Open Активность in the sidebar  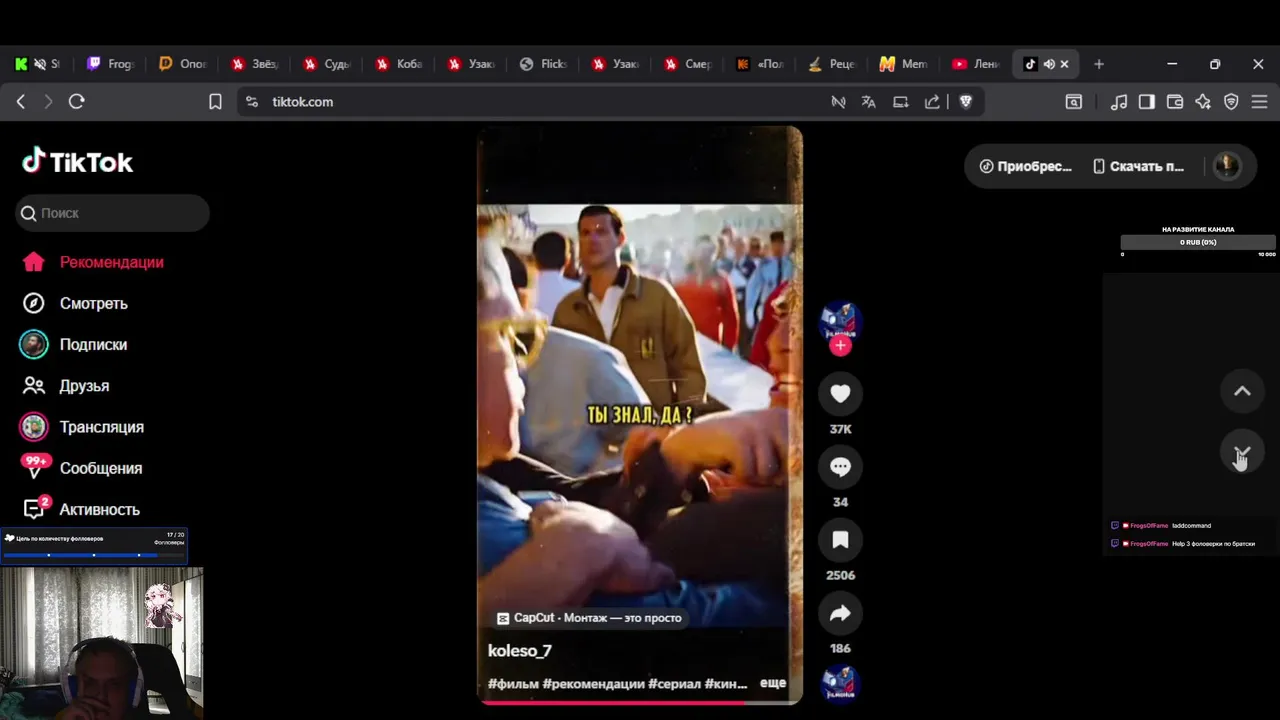(x=80, y=509)
